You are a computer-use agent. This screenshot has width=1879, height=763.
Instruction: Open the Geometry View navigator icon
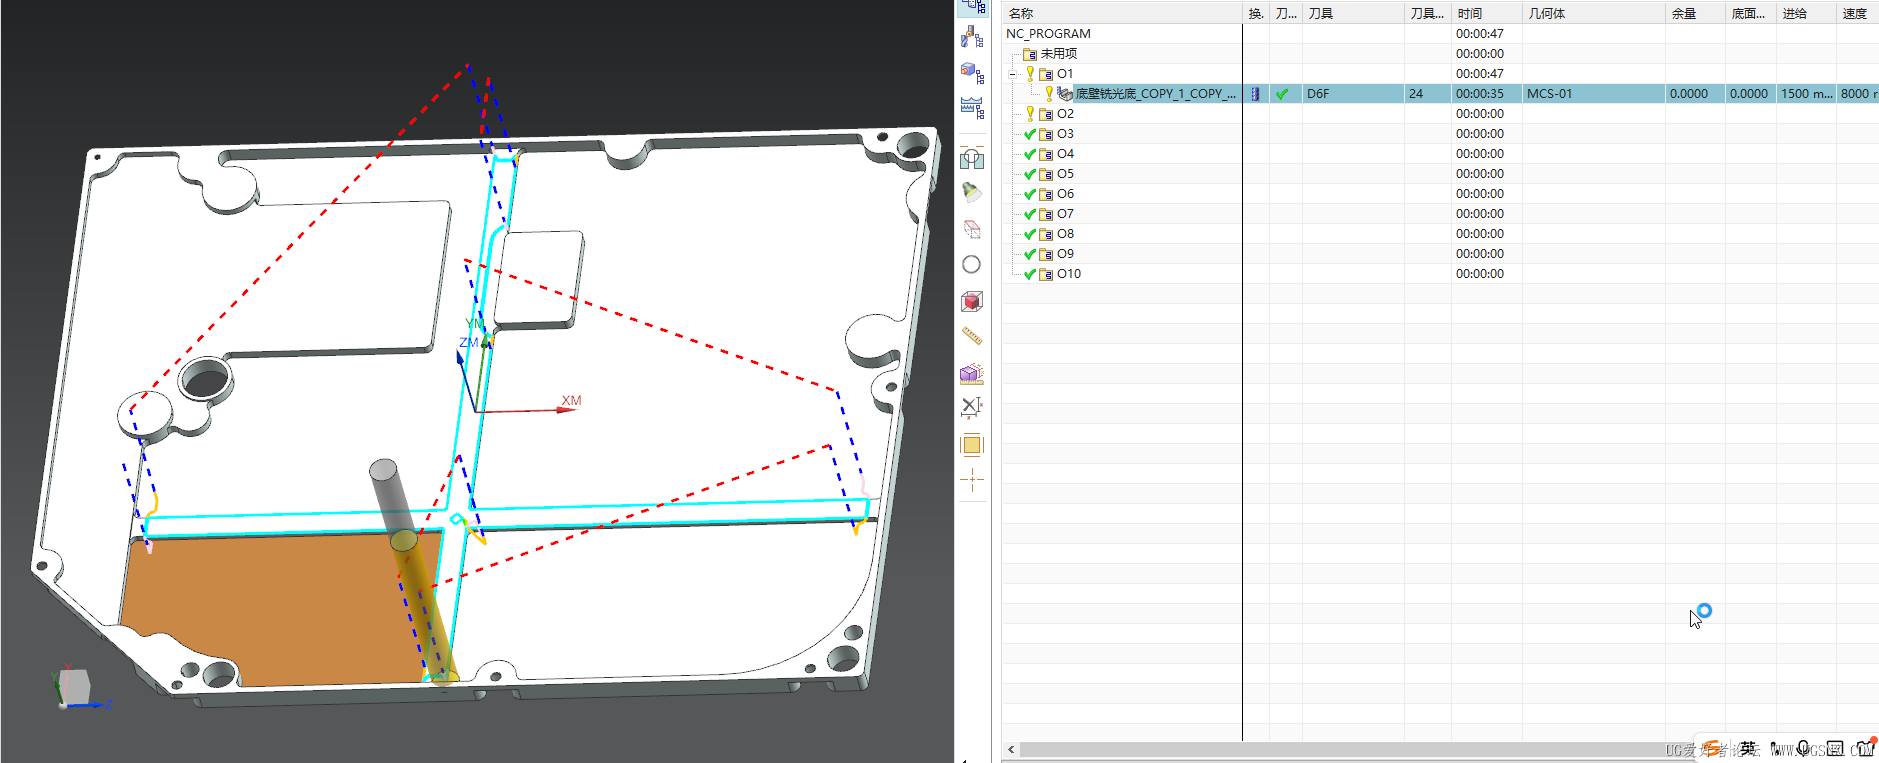[x=972, y=73]
